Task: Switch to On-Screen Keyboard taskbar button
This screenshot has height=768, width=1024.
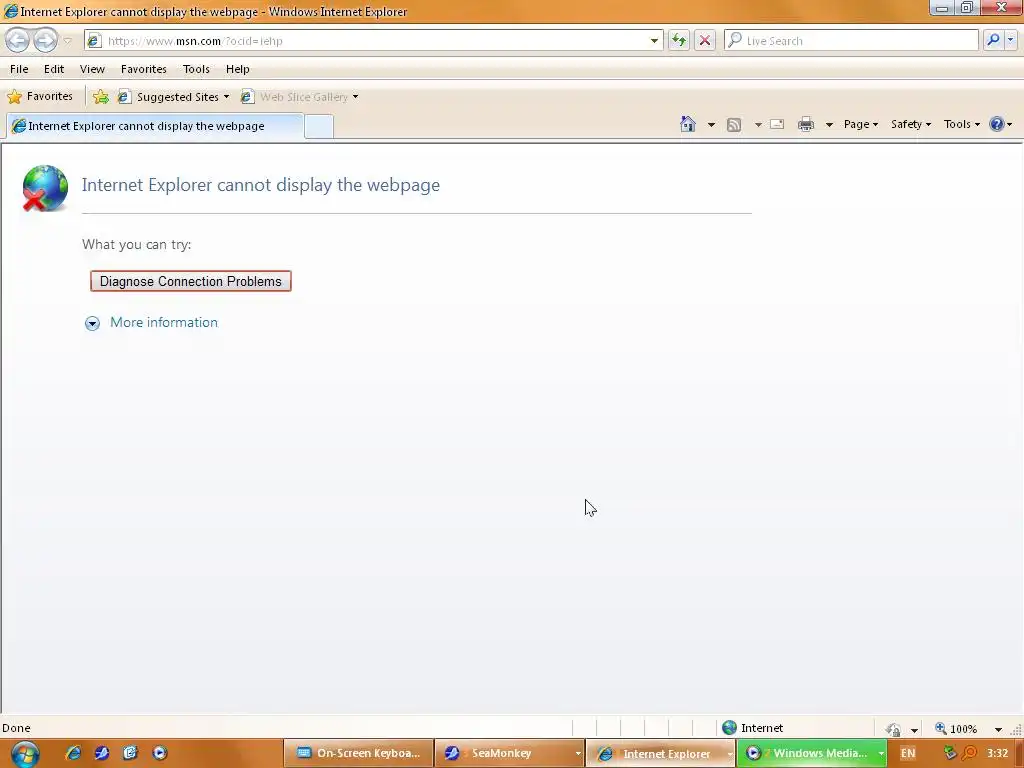Action: (x=359, y=753)
